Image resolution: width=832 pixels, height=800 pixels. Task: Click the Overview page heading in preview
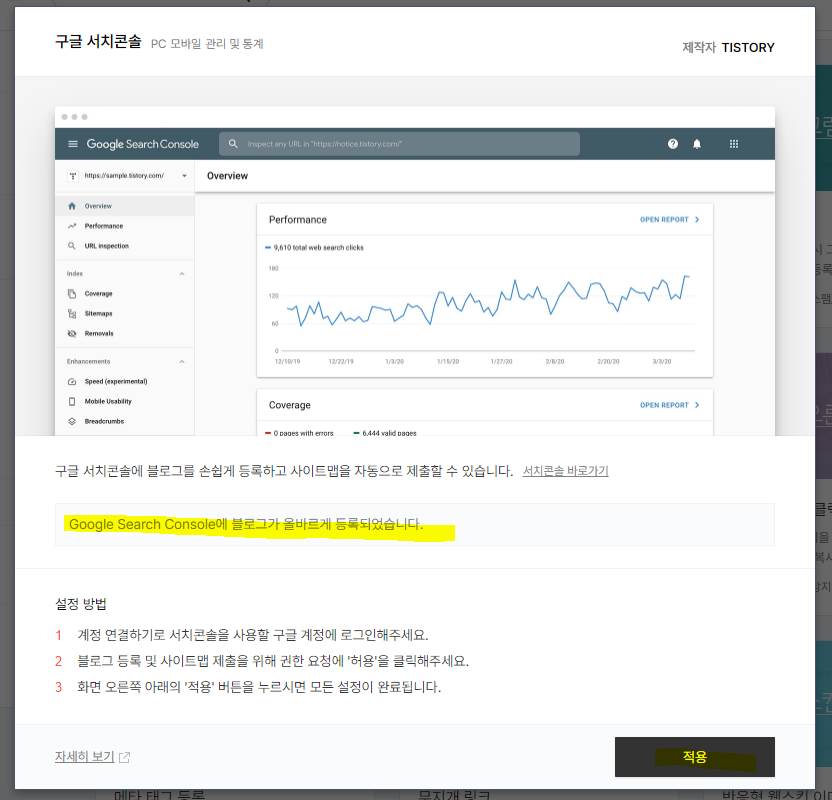coord(227,176)
